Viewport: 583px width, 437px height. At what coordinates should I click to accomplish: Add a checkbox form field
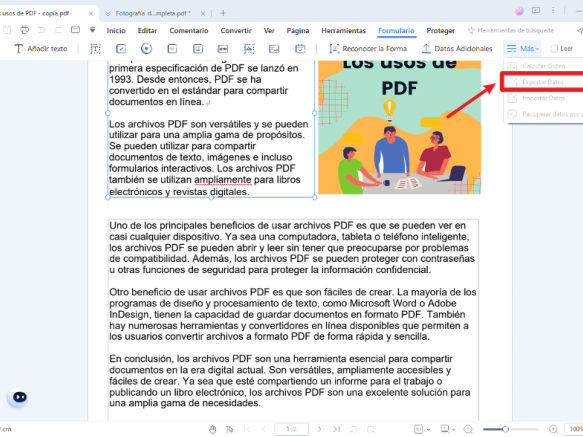click(121, 49)
